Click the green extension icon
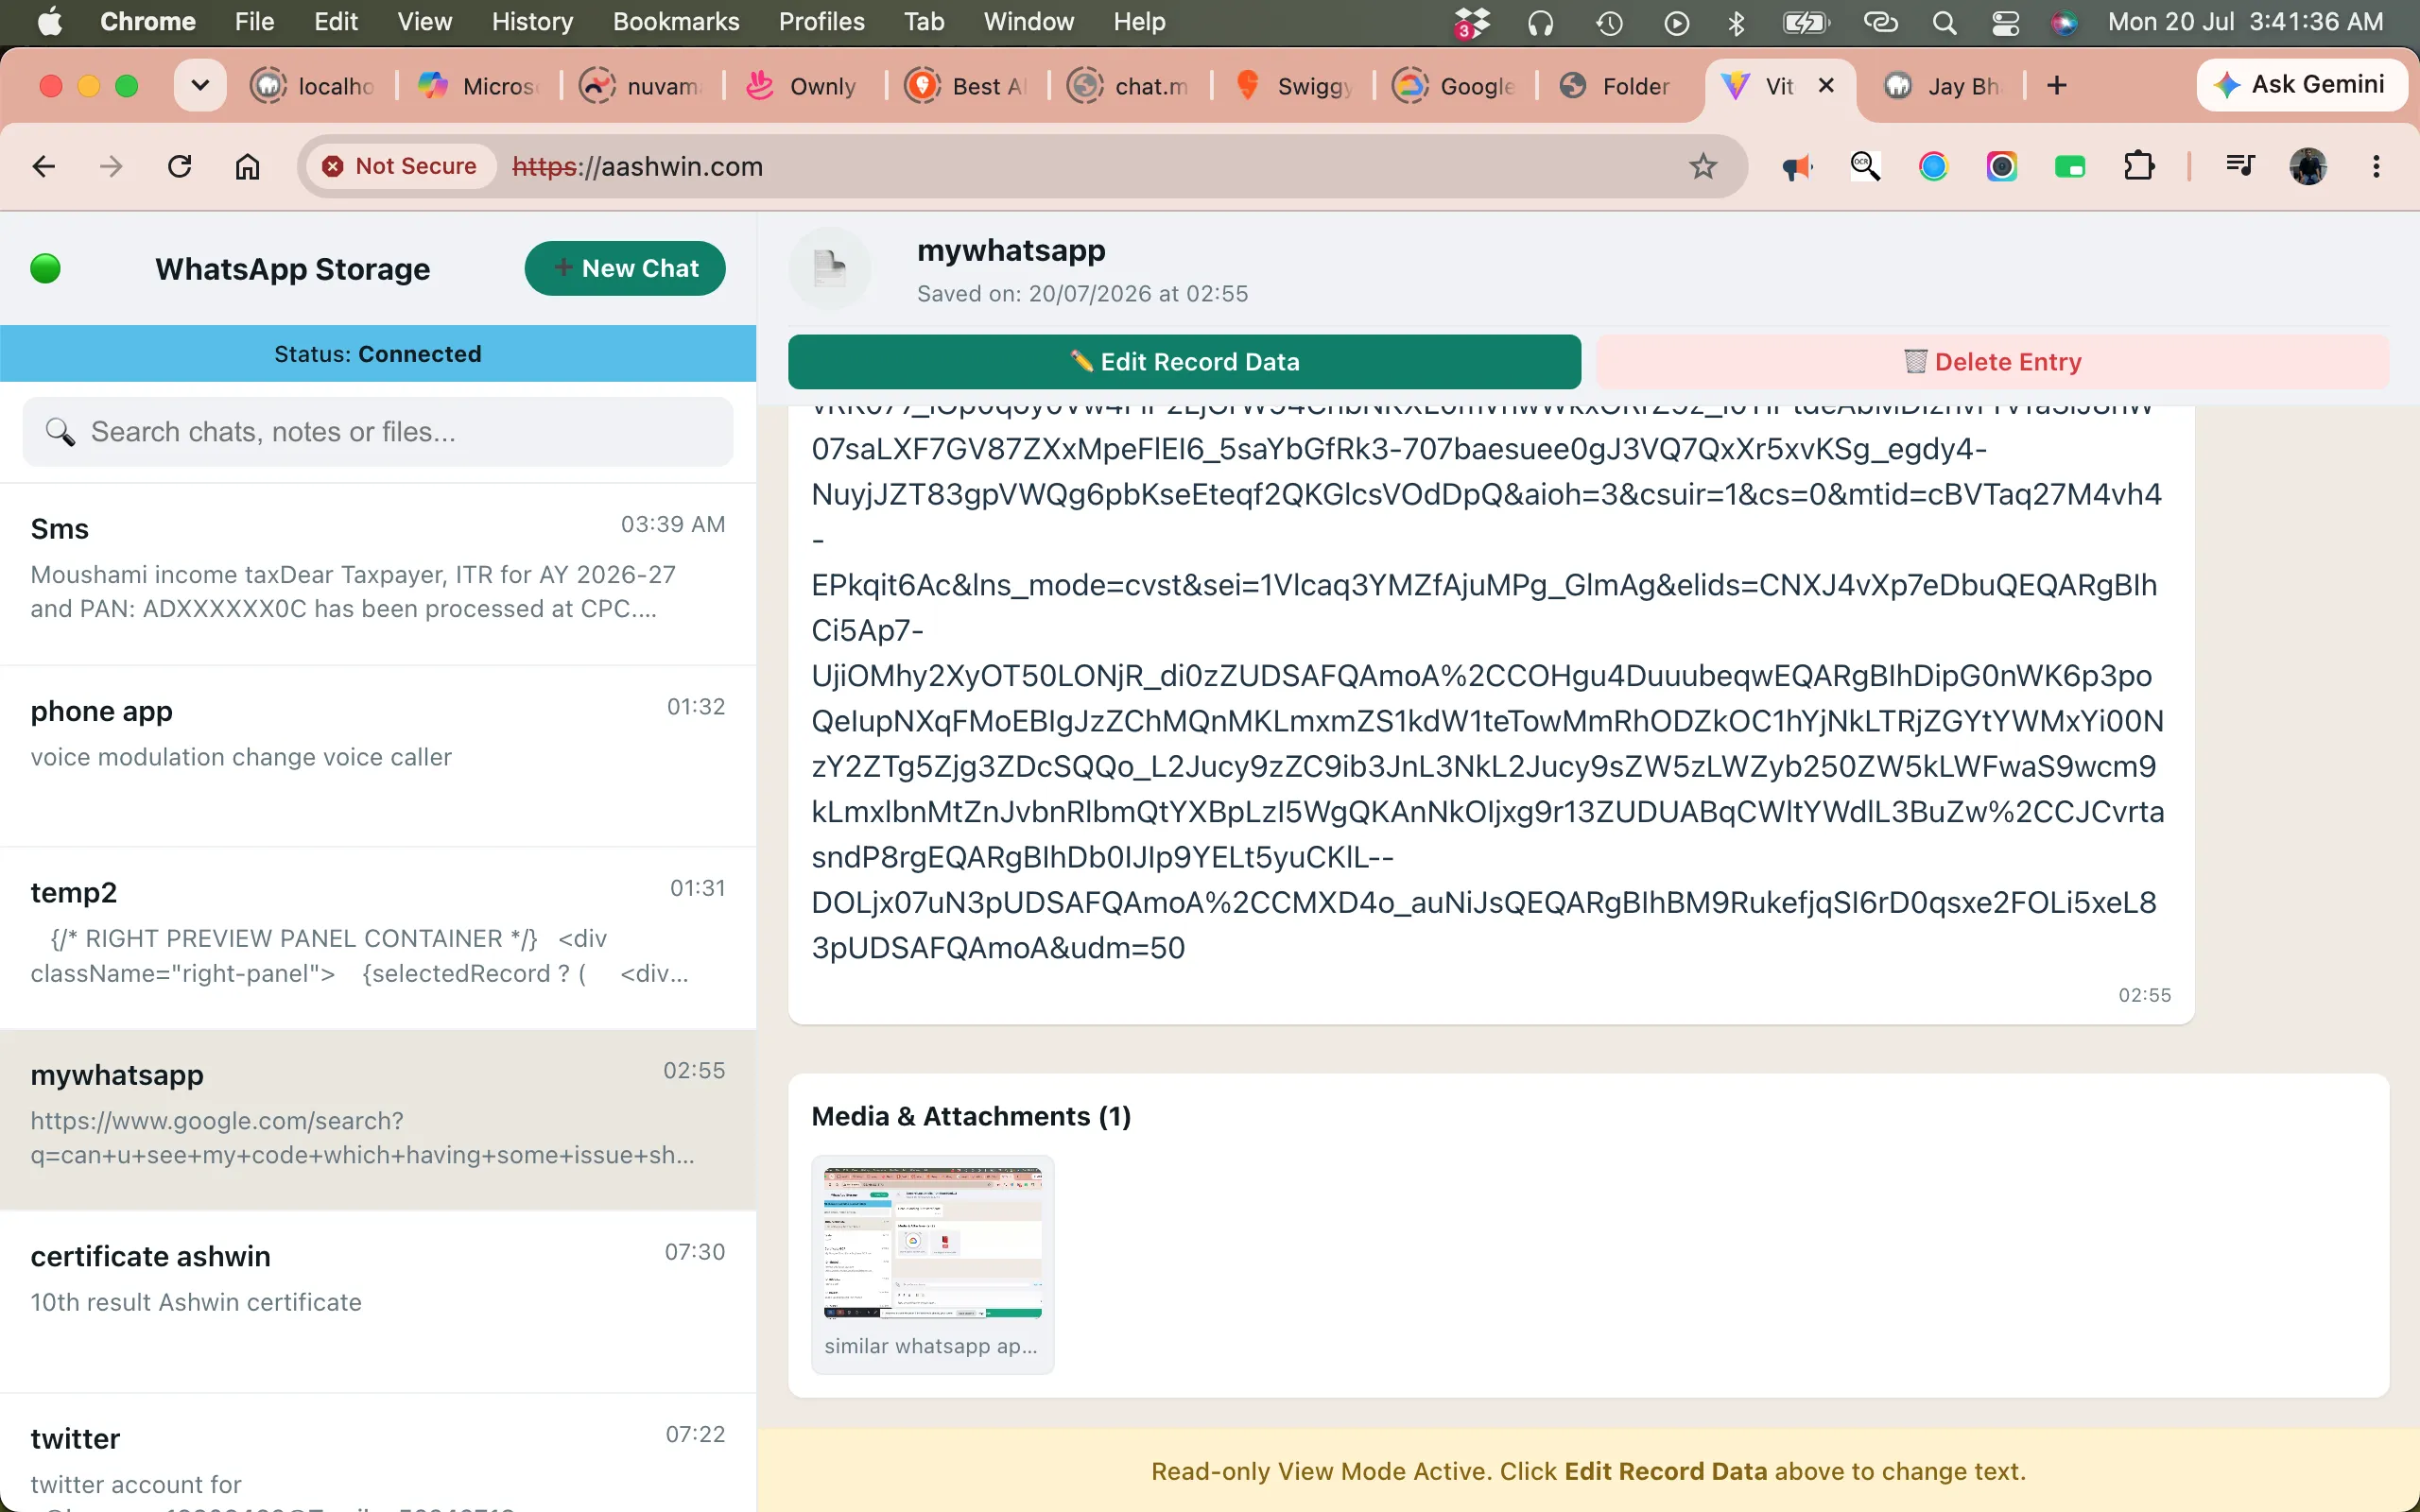 pyautogui.click(x=2070, y=167)
